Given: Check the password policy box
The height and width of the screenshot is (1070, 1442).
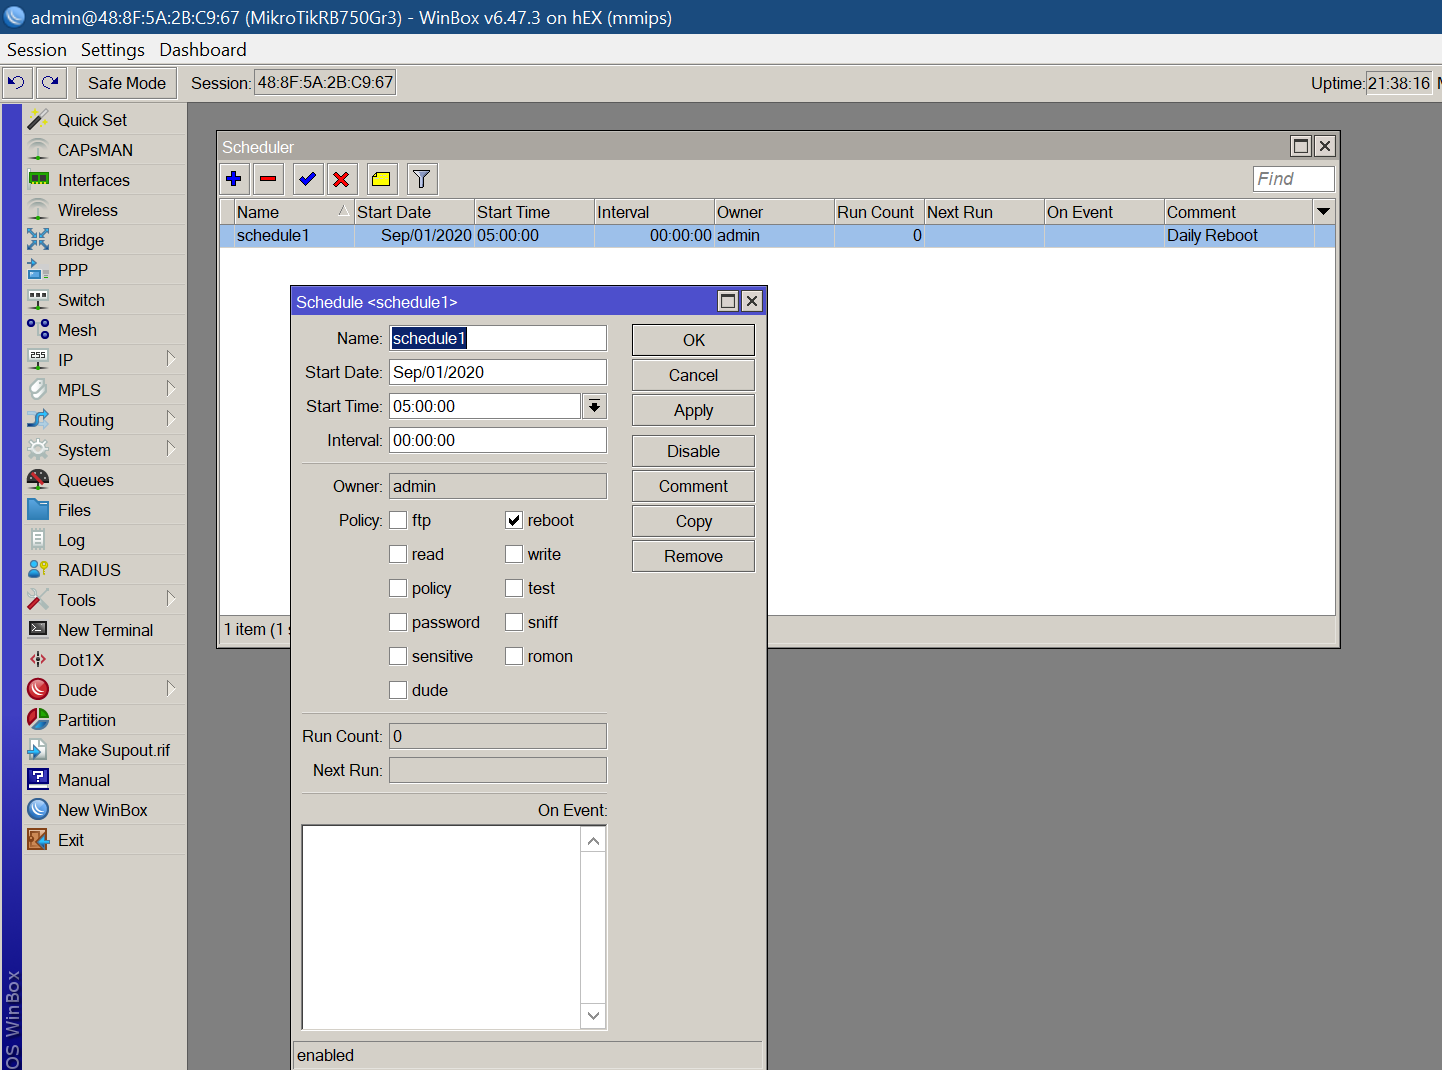Looking at the screenshot, I should pos(398,622).
